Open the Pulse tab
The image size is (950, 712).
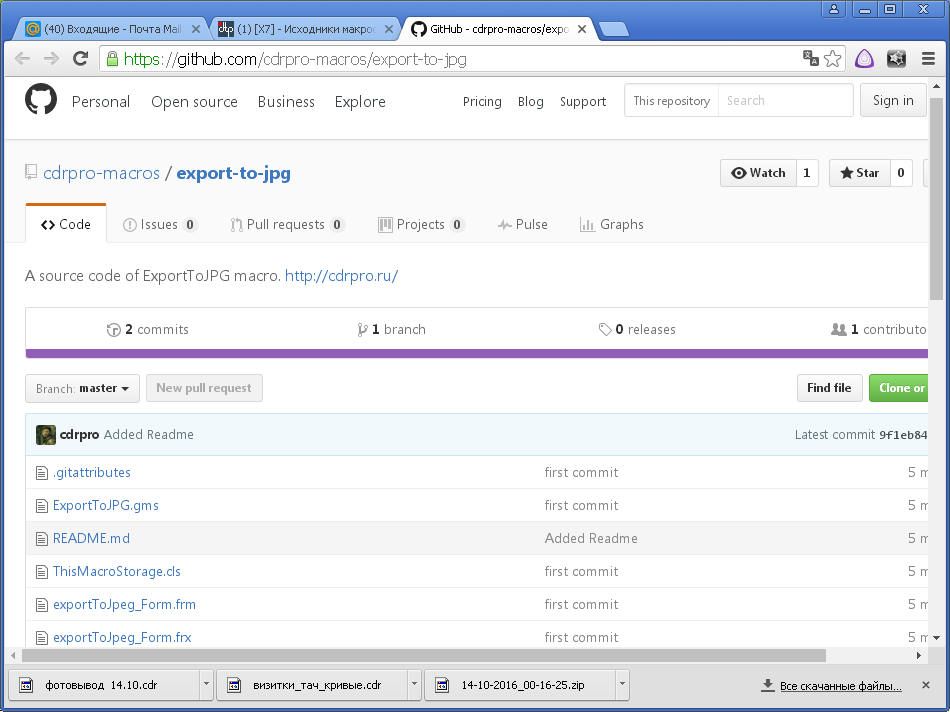[x=522, y=225]
